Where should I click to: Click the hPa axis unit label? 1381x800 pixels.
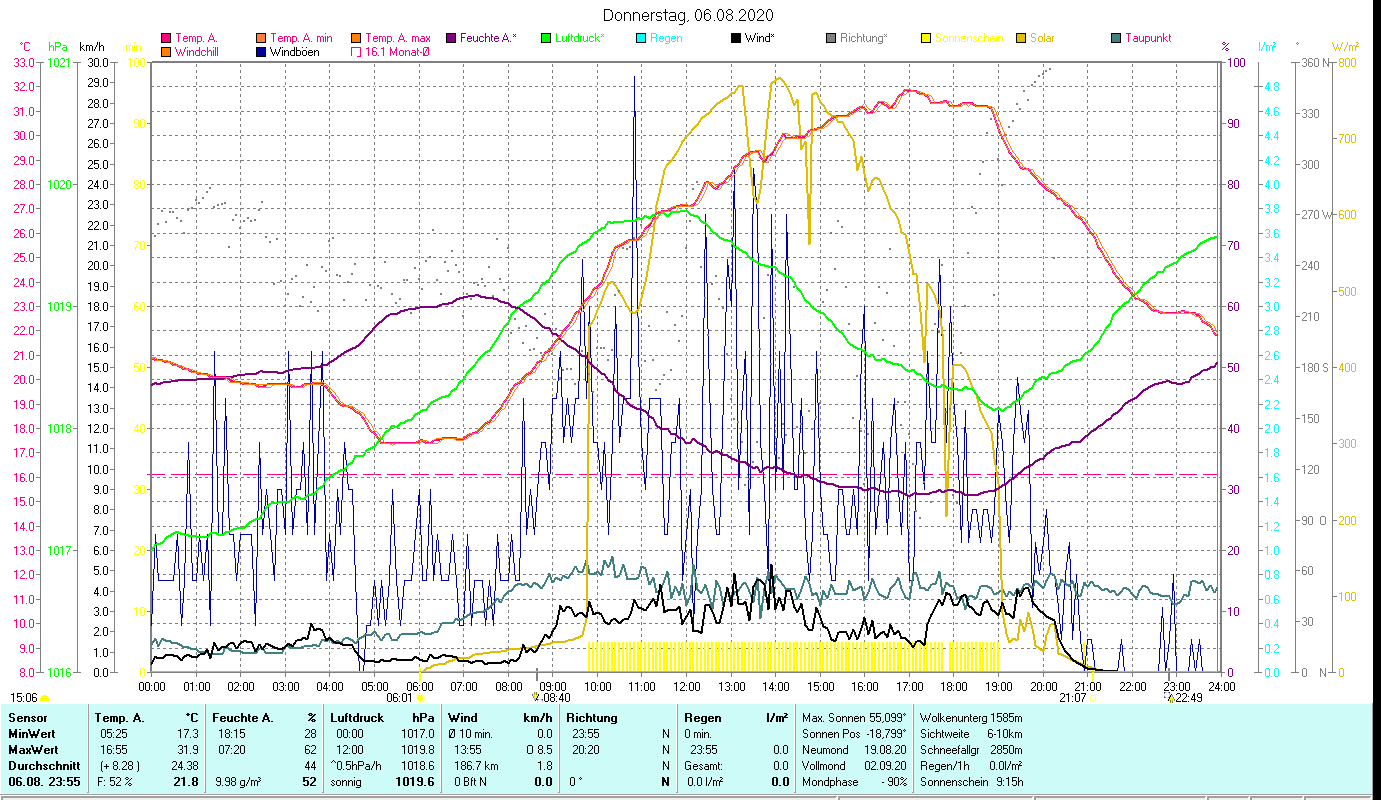[x=58, y=47]
